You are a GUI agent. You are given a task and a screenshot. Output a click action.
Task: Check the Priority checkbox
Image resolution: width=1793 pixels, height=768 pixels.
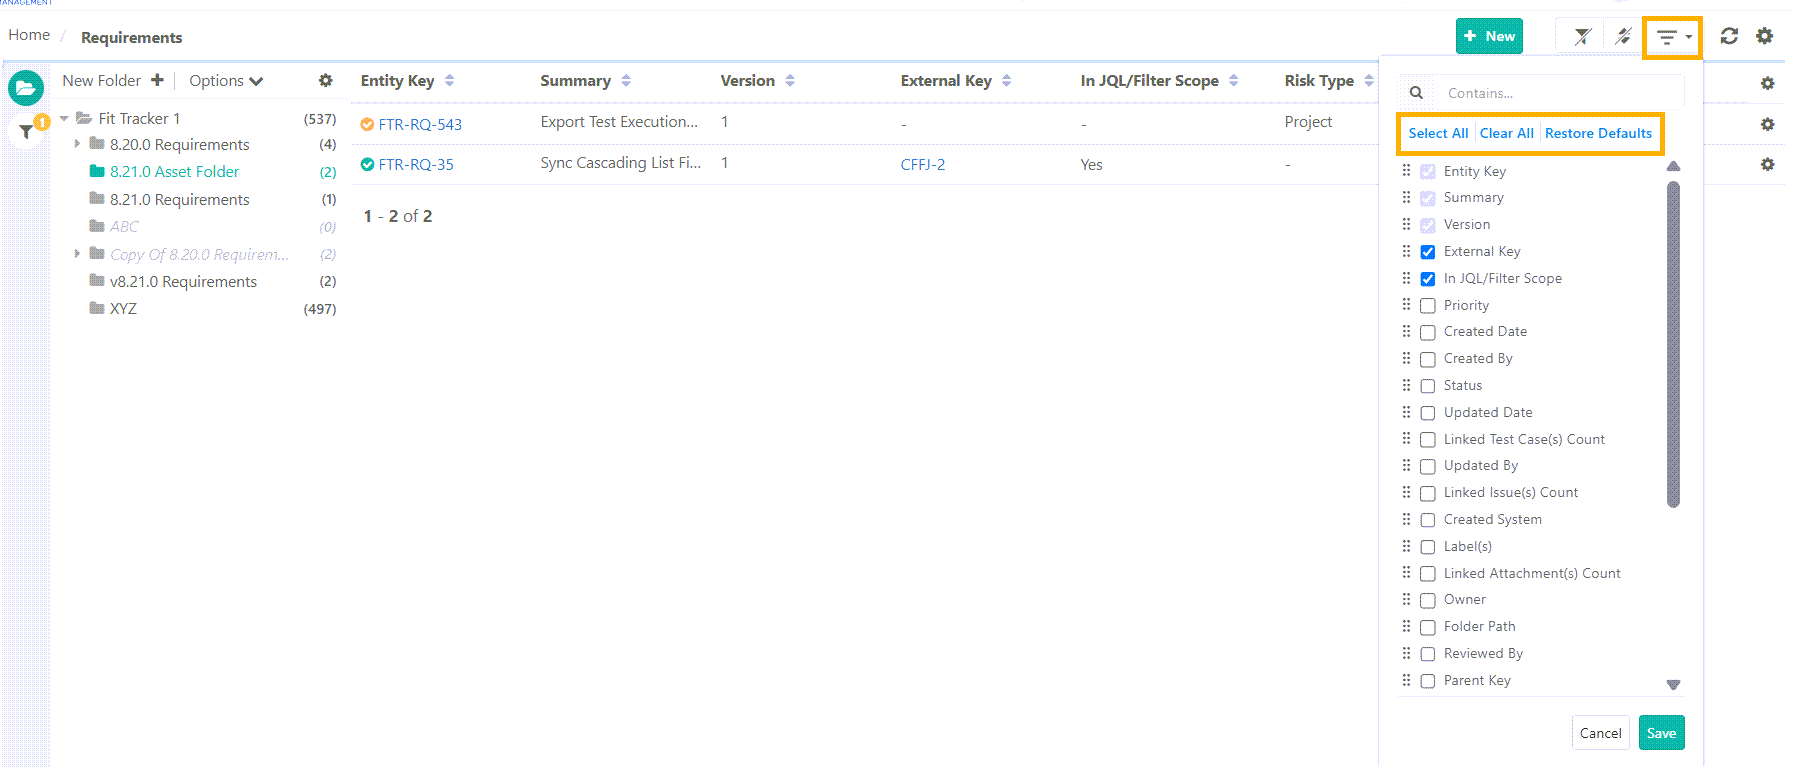(x=1428, y=306)
